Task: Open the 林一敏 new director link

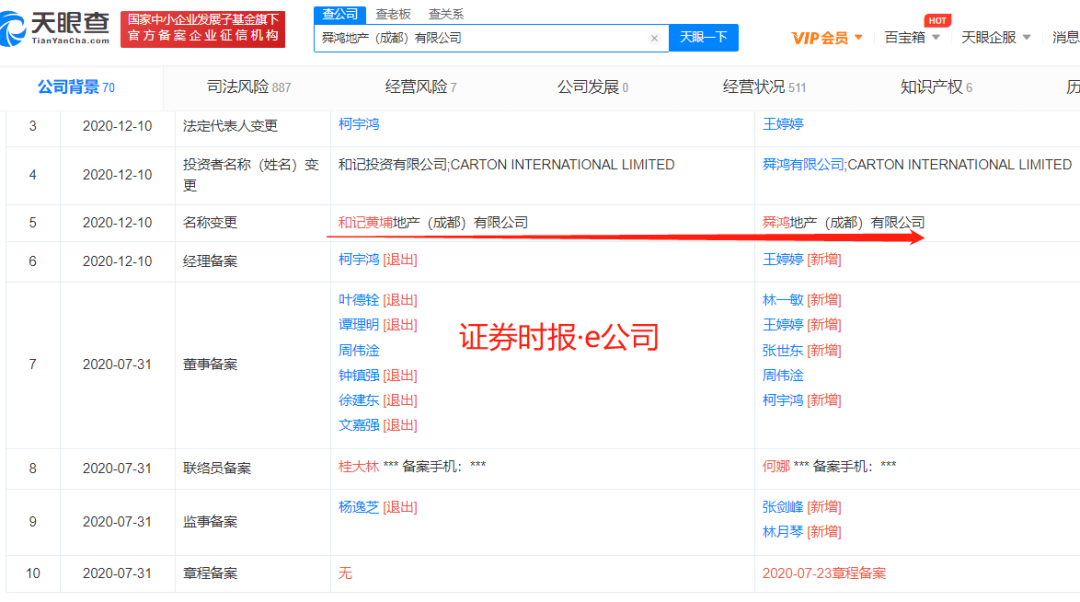Action: (x=783, y=300)
